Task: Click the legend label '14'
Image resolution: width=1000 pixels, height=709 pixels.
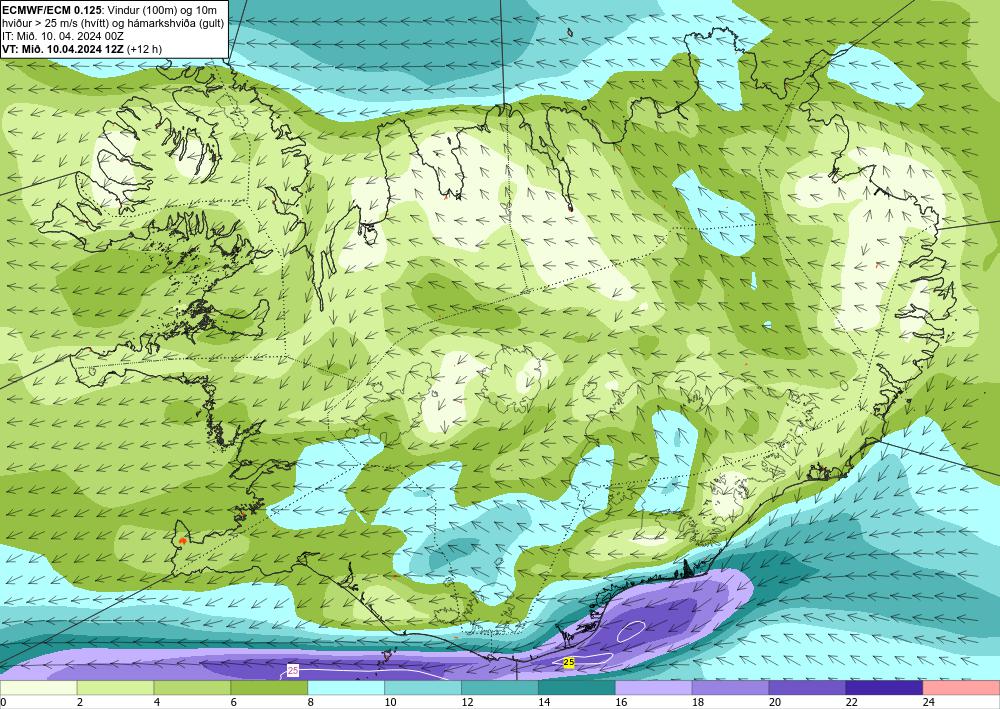Action: coord(544,703)
